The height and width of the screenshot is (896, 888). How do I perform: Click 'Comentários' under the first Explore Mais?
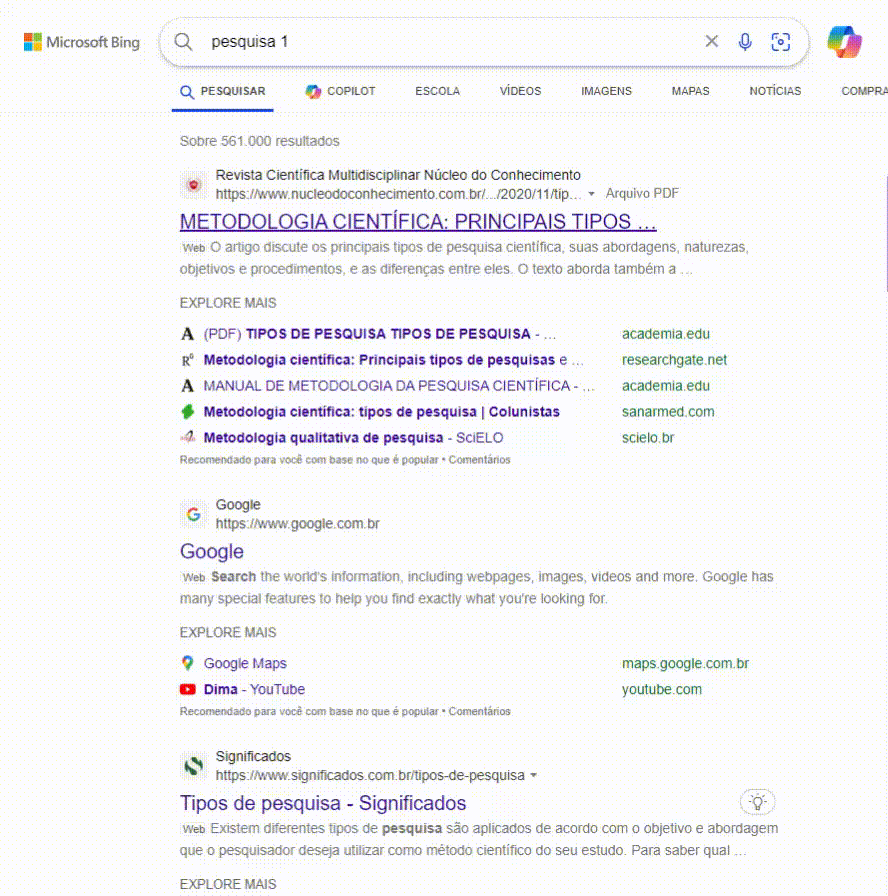coord(479,459)
